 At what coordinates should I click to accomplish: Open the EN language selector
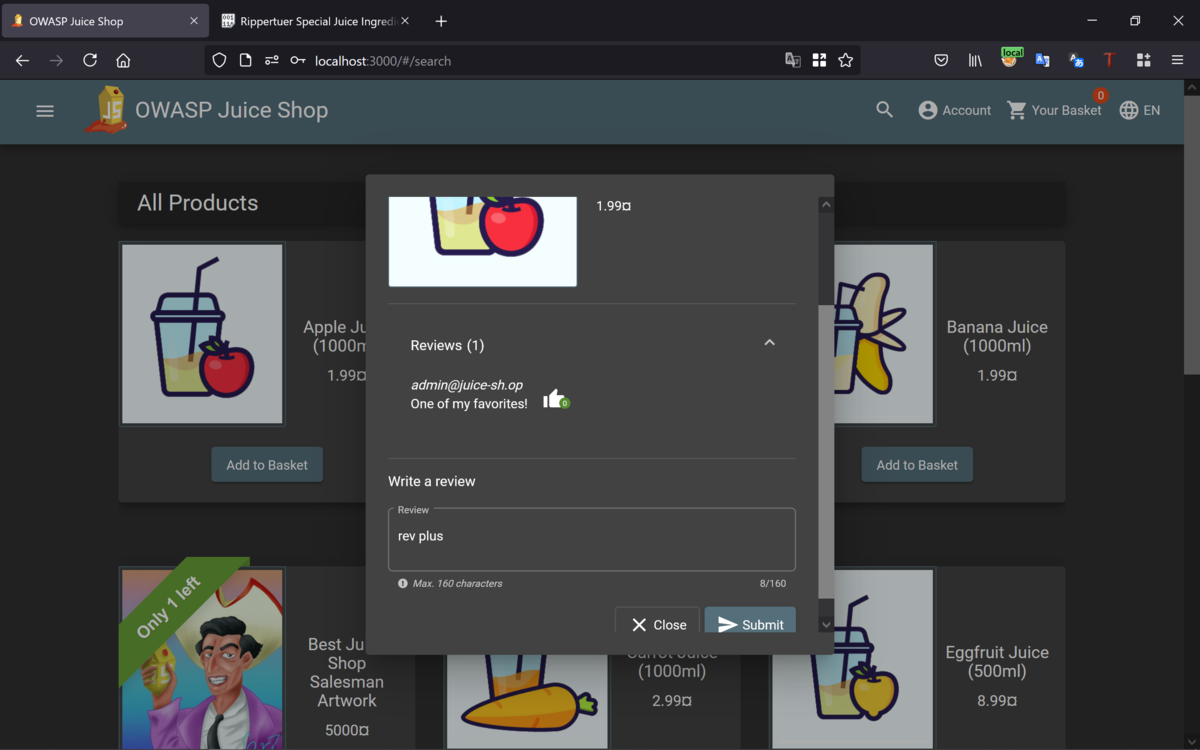pyautogui.click(x=1140, y=110)
